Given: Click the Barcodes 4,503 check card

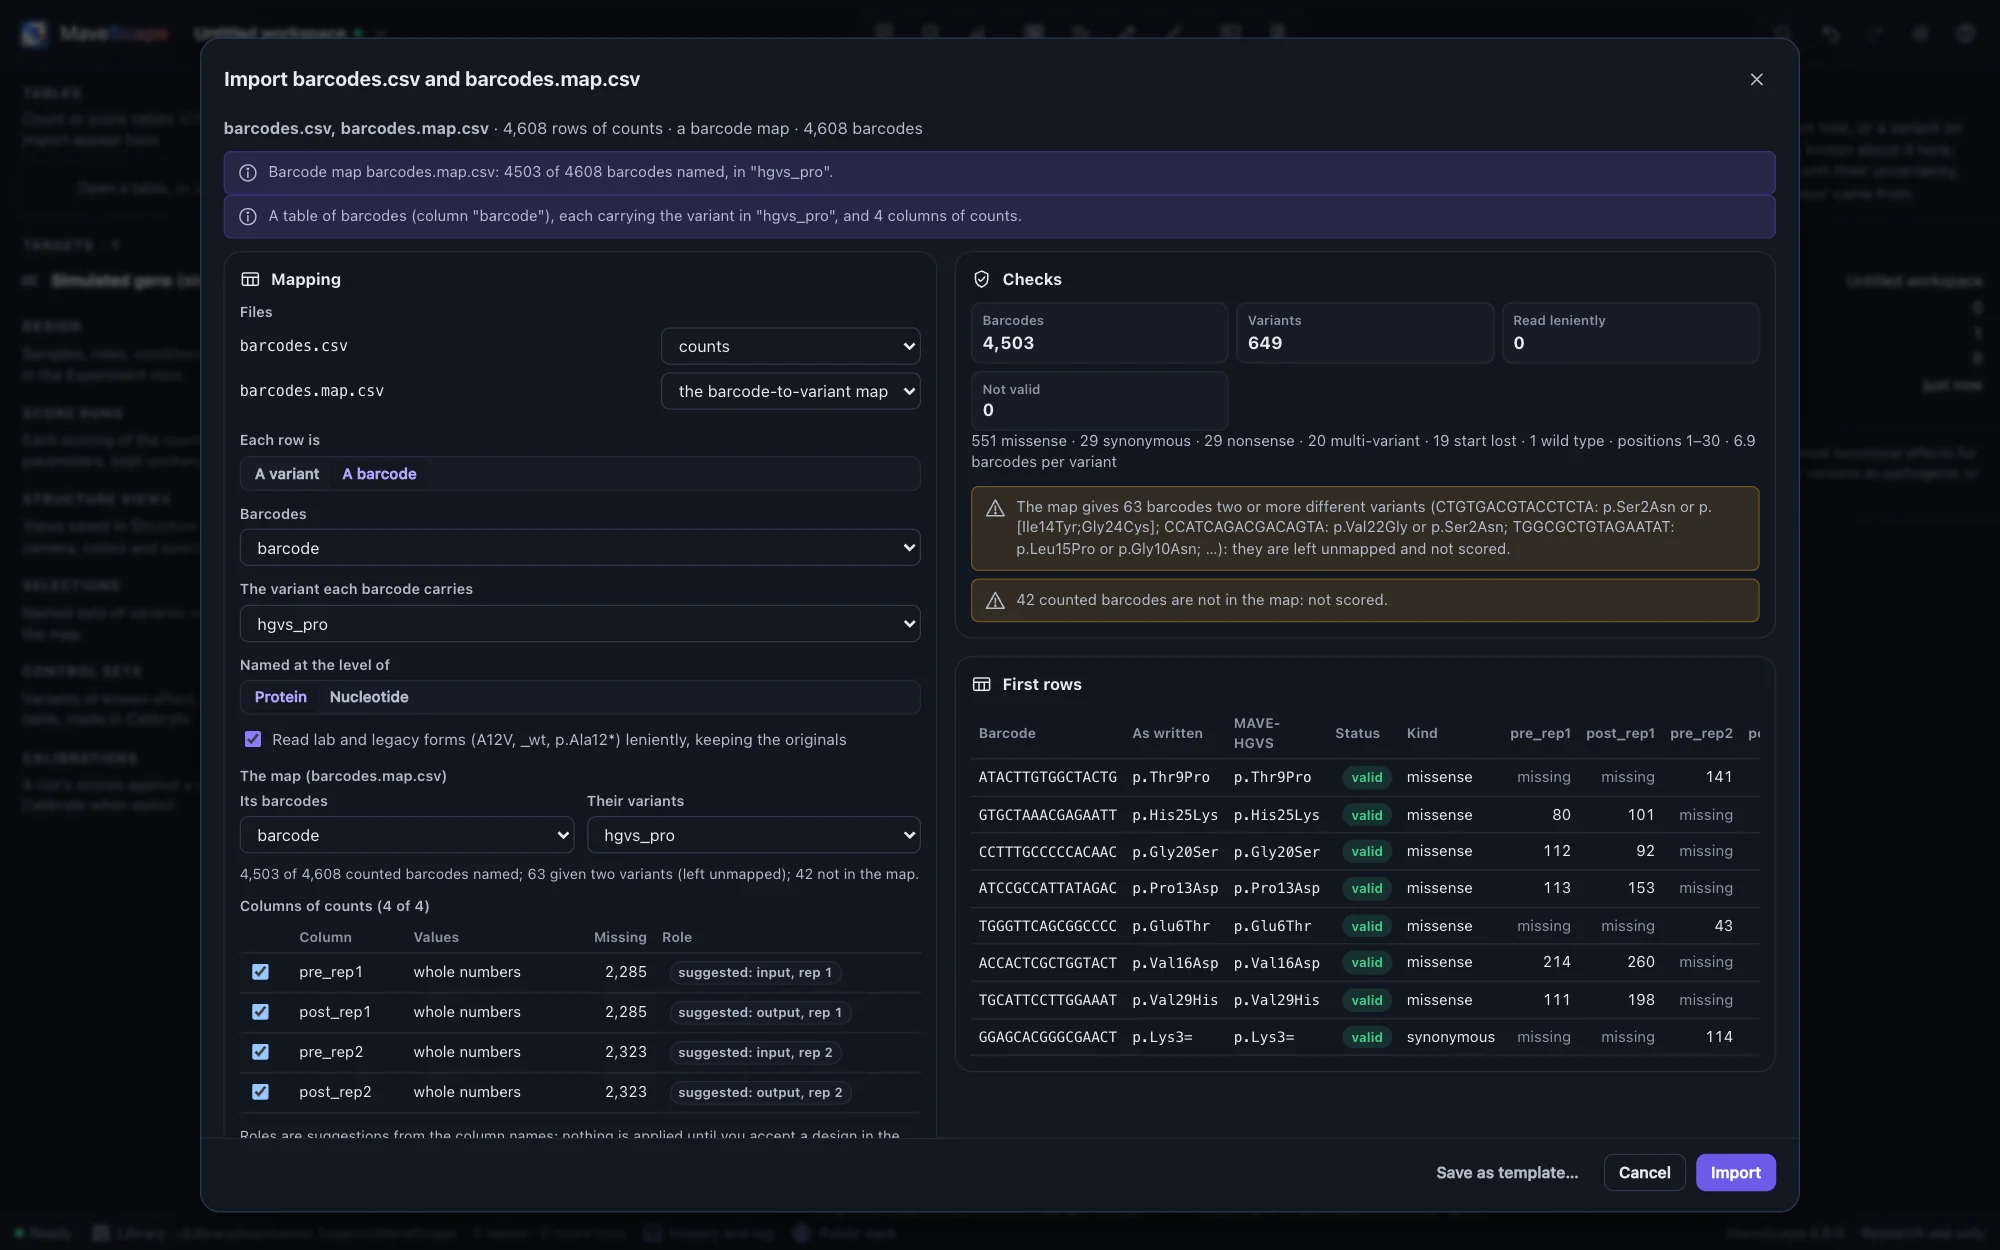Looking at the screenshot, I should coord(1099,333).
